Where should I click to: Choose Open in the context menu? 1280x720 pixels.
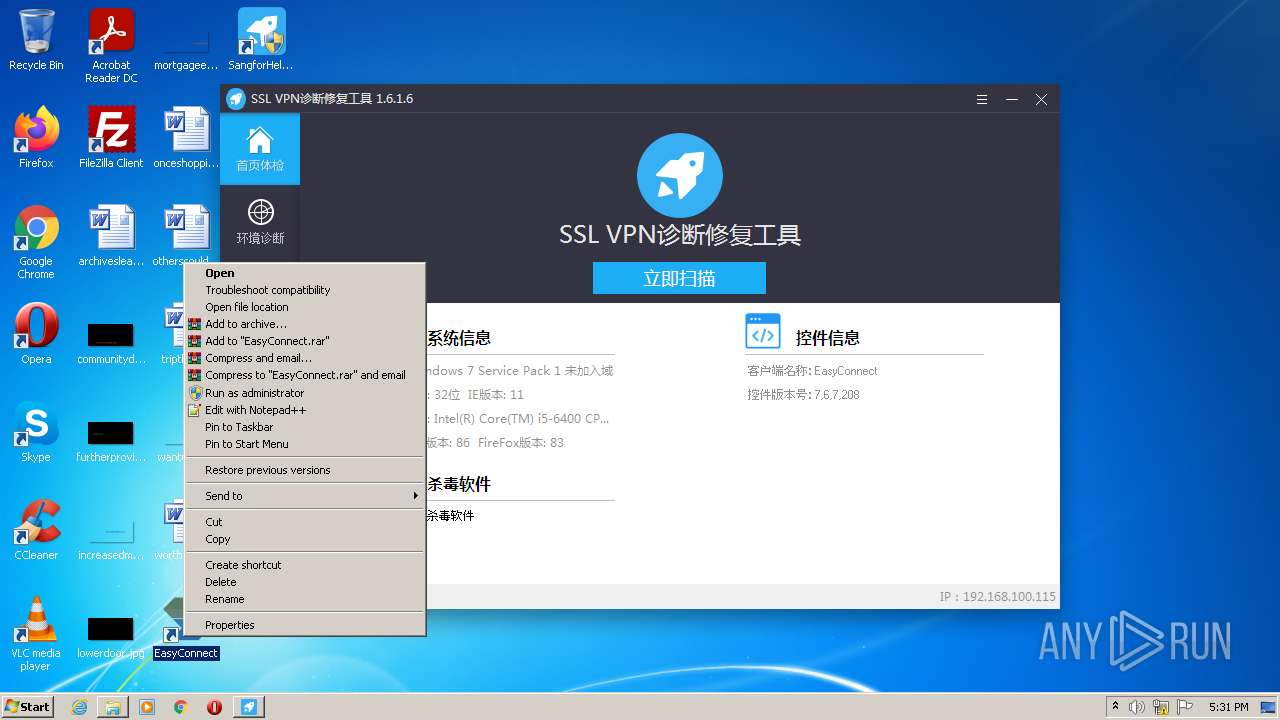pyautogui.click(x=305, y=273)
